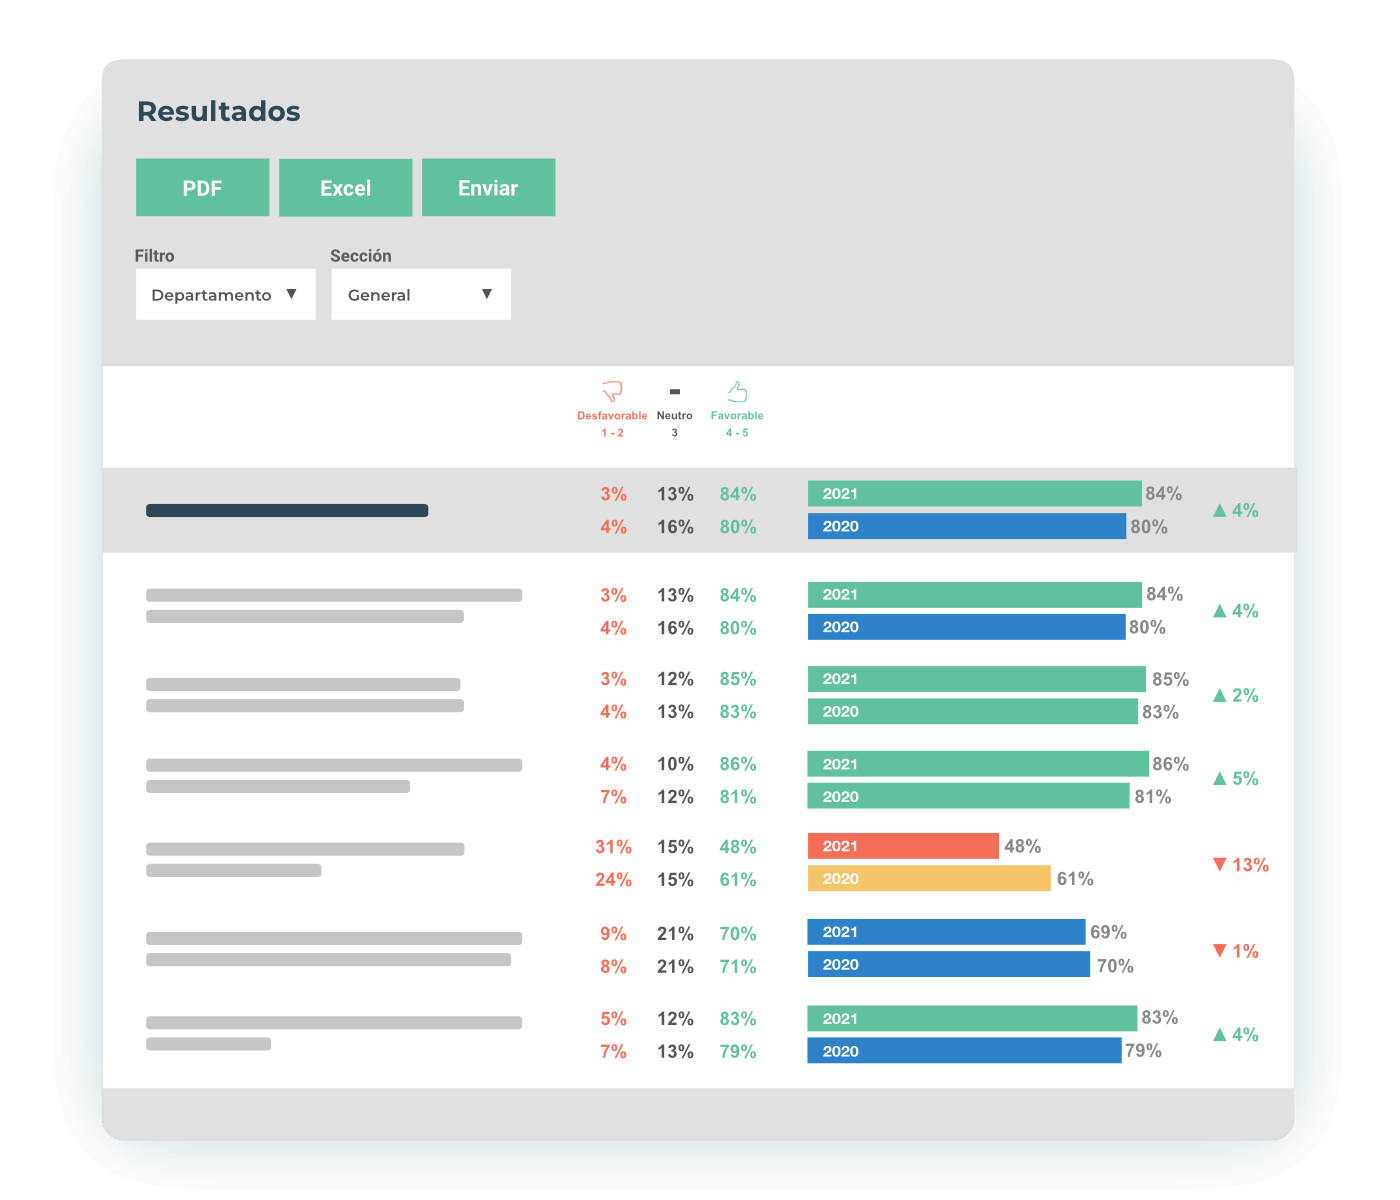
Task: Click the 86% favorable value in the table
Action: point(738,764)
